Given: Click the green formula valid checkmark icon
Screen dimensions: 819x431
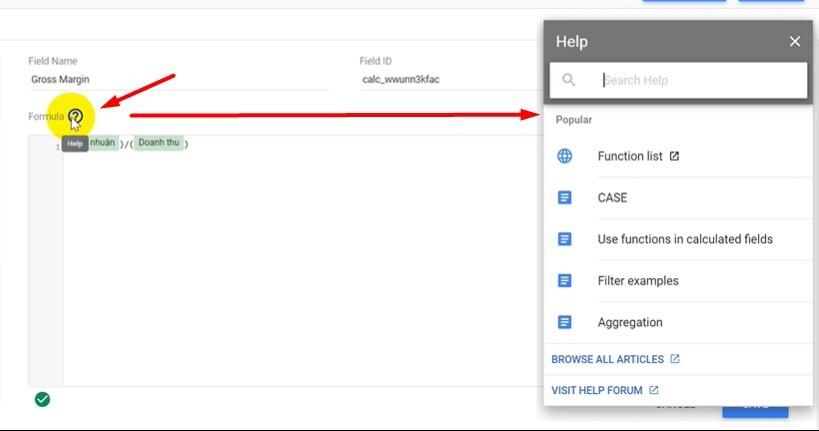Looking at the screenshot, I should point(42,399).
